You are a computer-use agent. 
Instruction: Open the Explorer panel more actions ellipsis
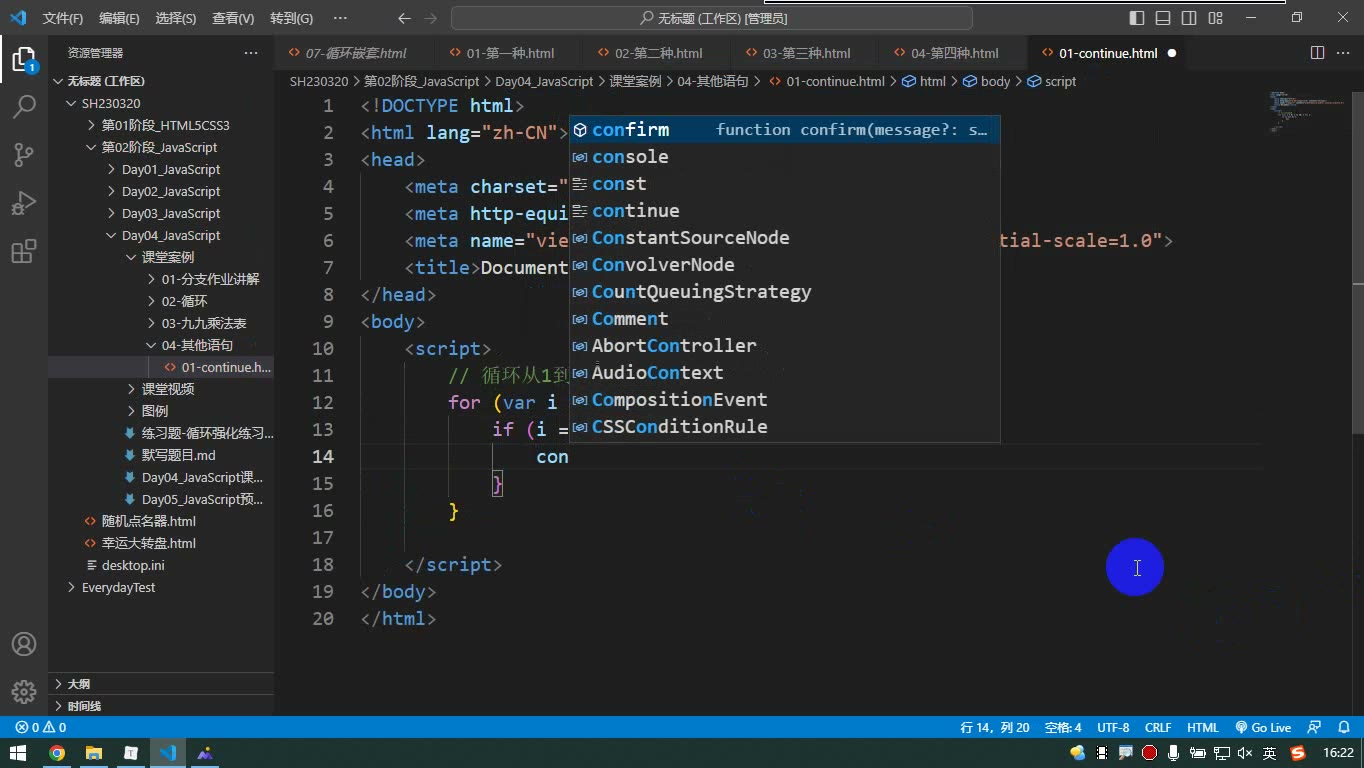click(250, 53)
